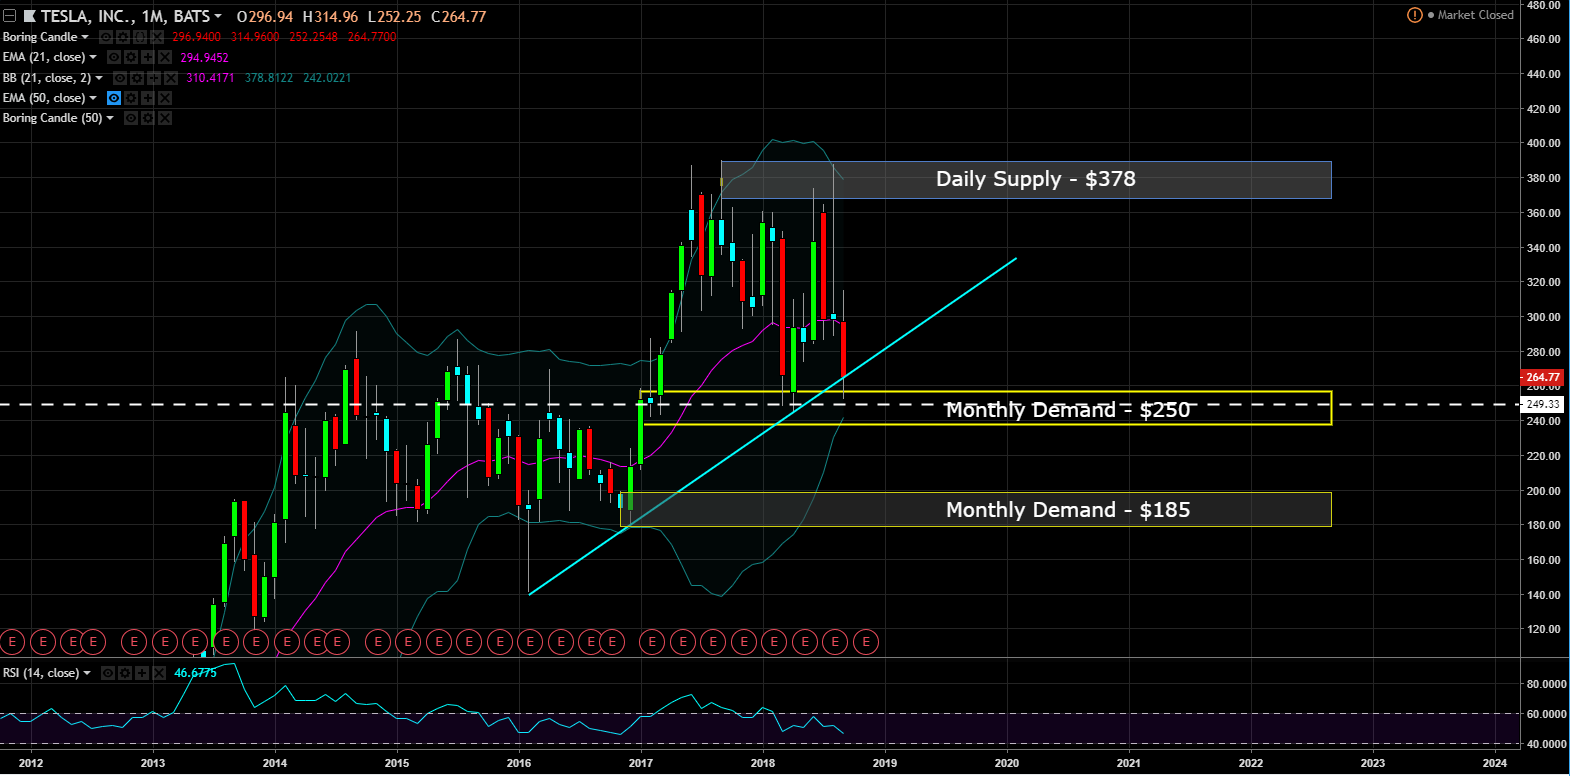Expand the first Boring Candle dropdown arrow
Screen dimensions: 1570x776
(x=85, y=37)
